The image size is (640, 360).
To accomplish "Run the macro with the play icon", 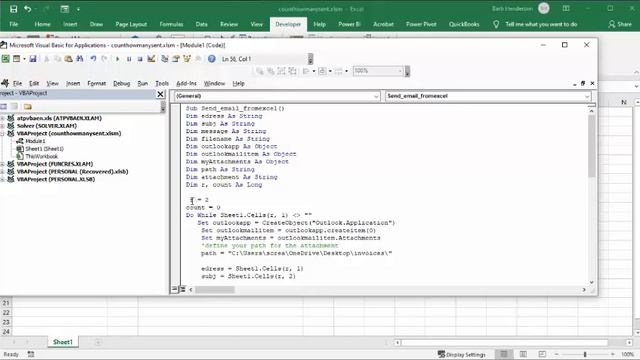I will [118, 59].
